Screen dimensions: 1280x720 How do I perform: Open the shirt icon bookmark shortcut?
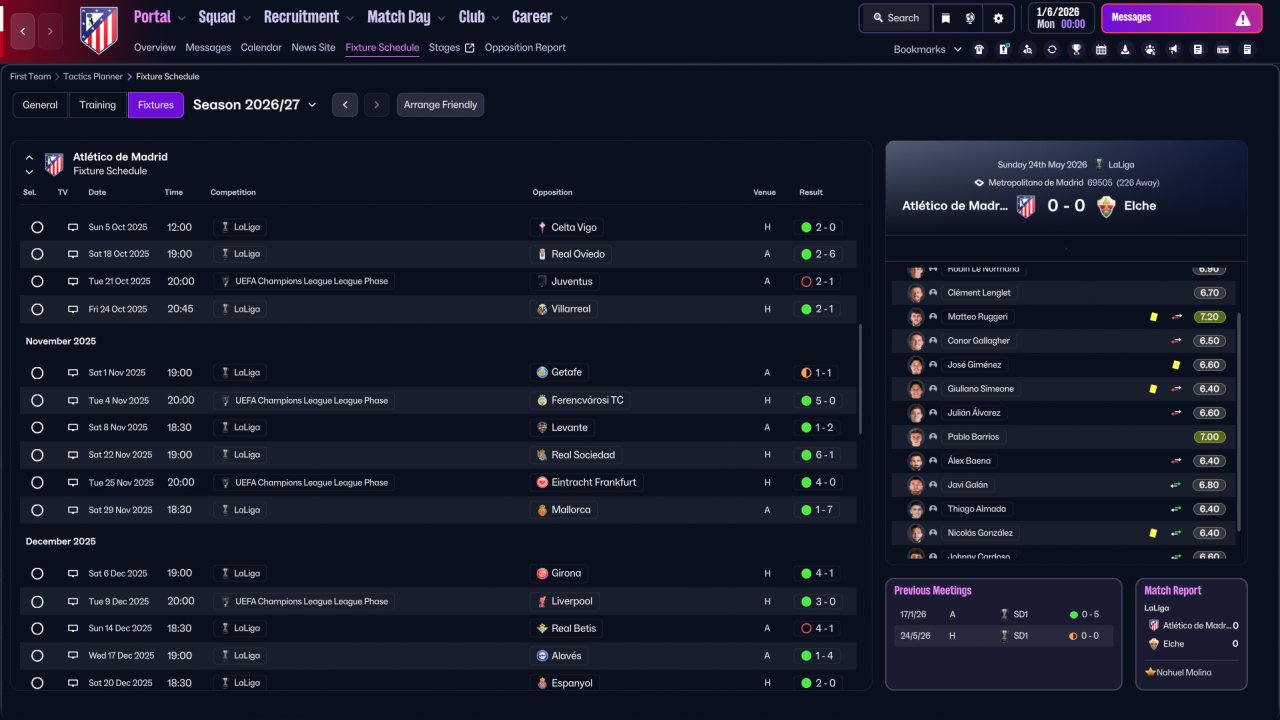point(978,49)
